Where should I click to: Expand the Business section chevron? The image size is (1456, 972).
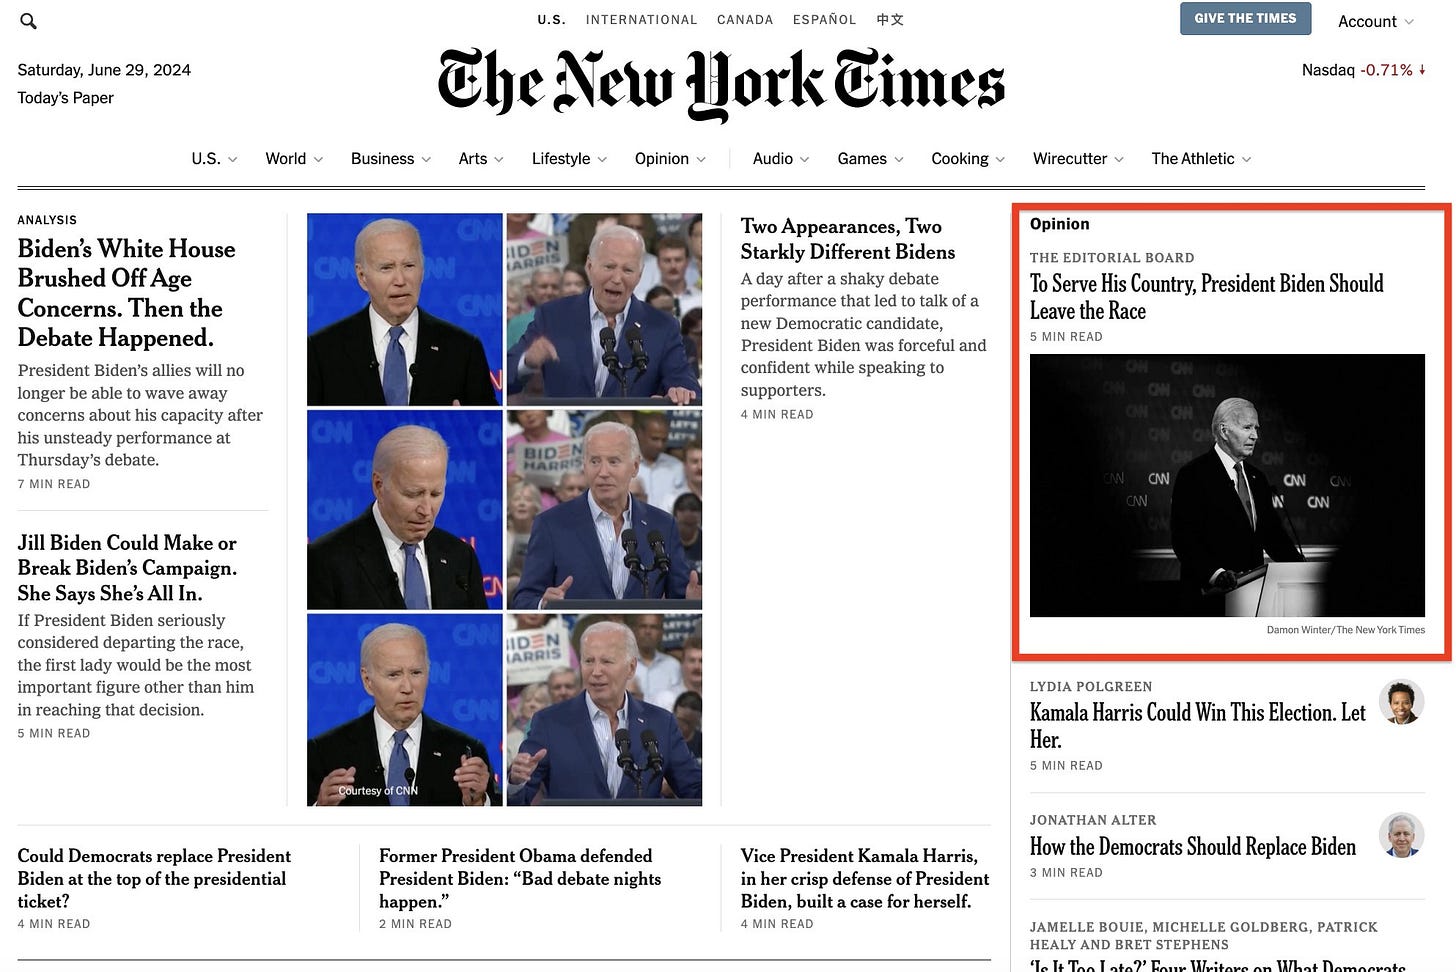point(426,160)
